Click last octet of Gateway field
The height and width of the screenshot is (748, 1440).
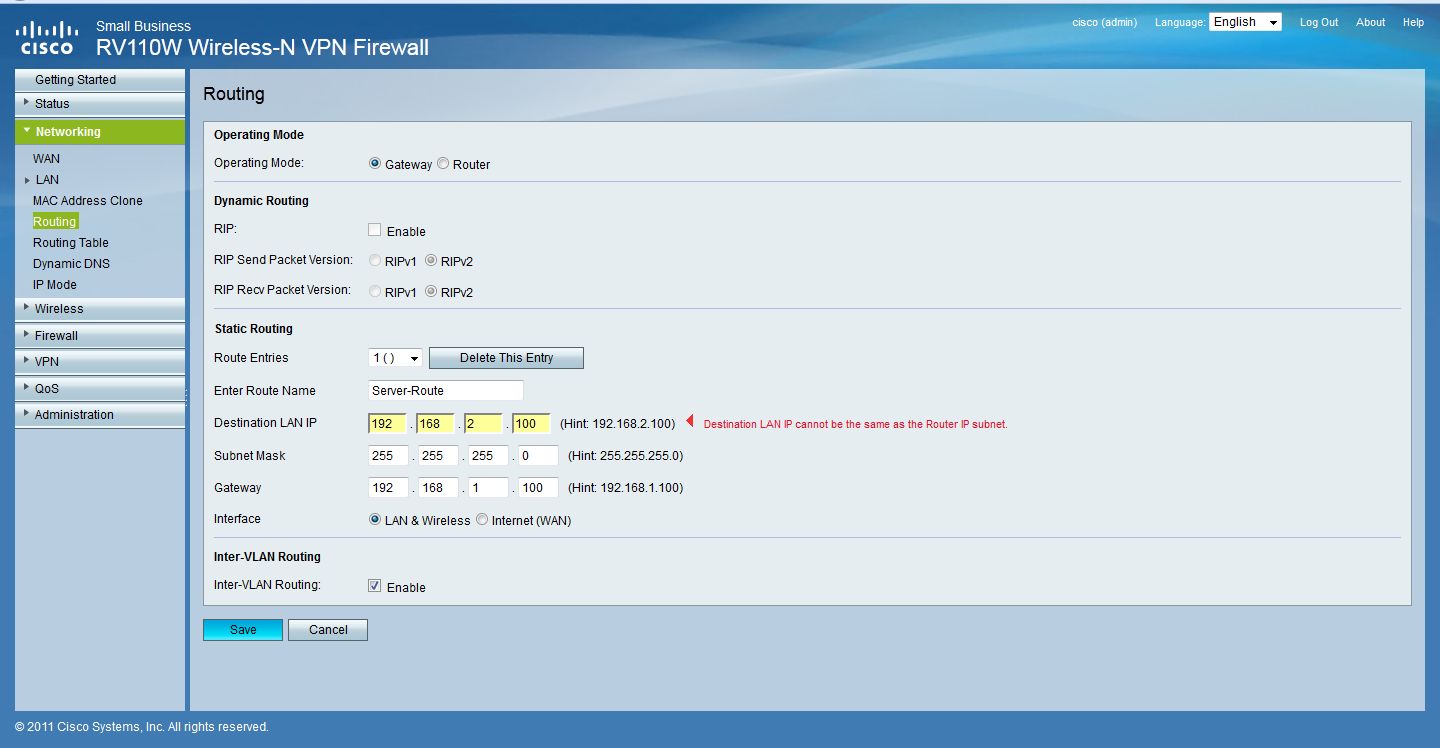(x=538, y=487)
